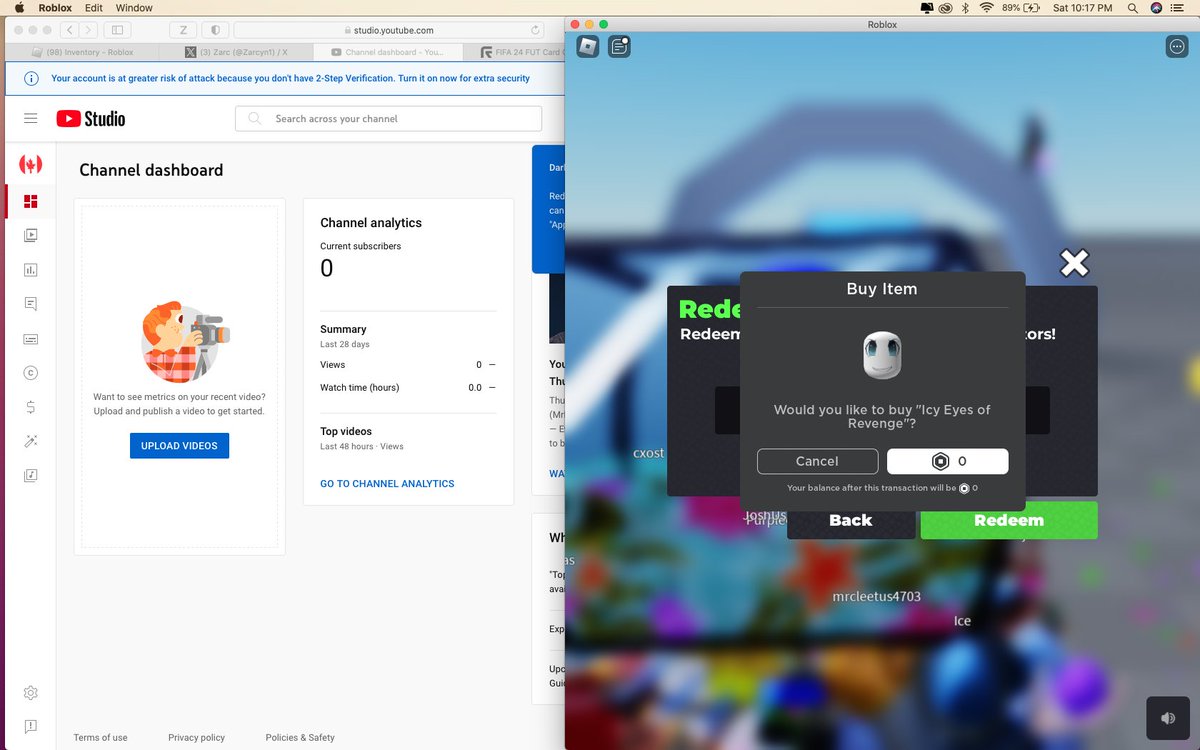Select the Dashboard sidebar icon

(31, 202)
